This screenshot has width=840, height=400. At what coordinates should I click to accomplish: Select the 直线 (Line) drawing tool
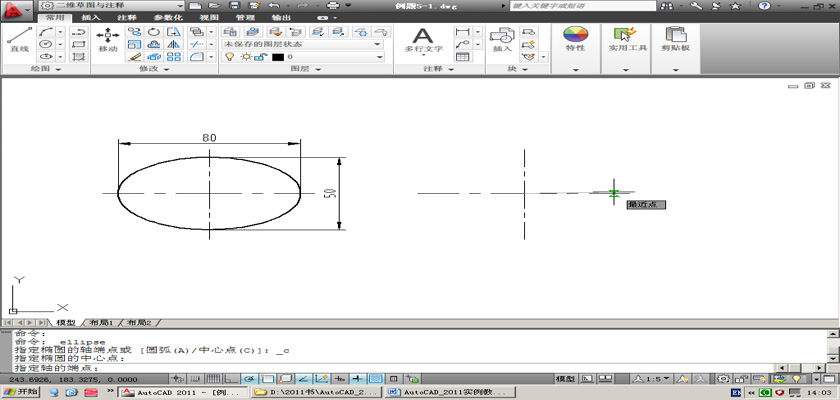[x=18, y=38]
